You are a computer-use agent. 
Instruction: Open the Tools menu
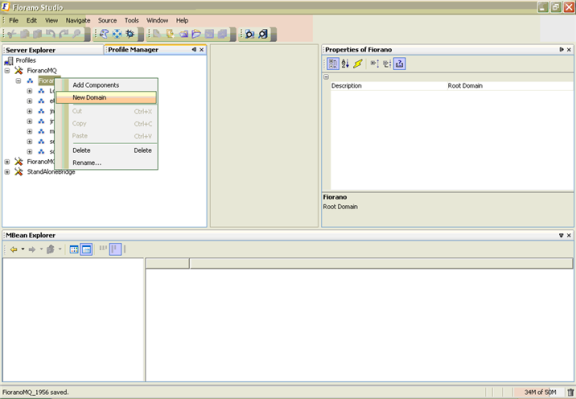click(132, 21)
